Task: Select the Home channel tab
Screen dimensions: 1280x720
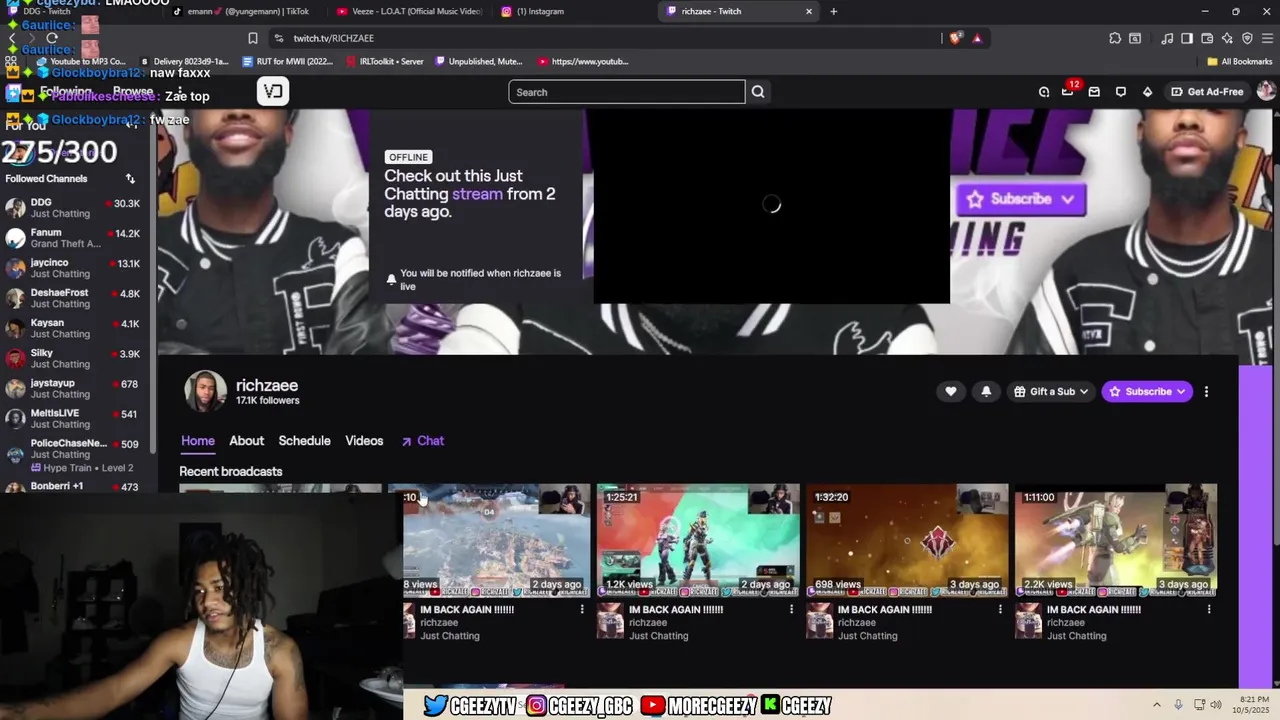Action: [x=198, y=441]
